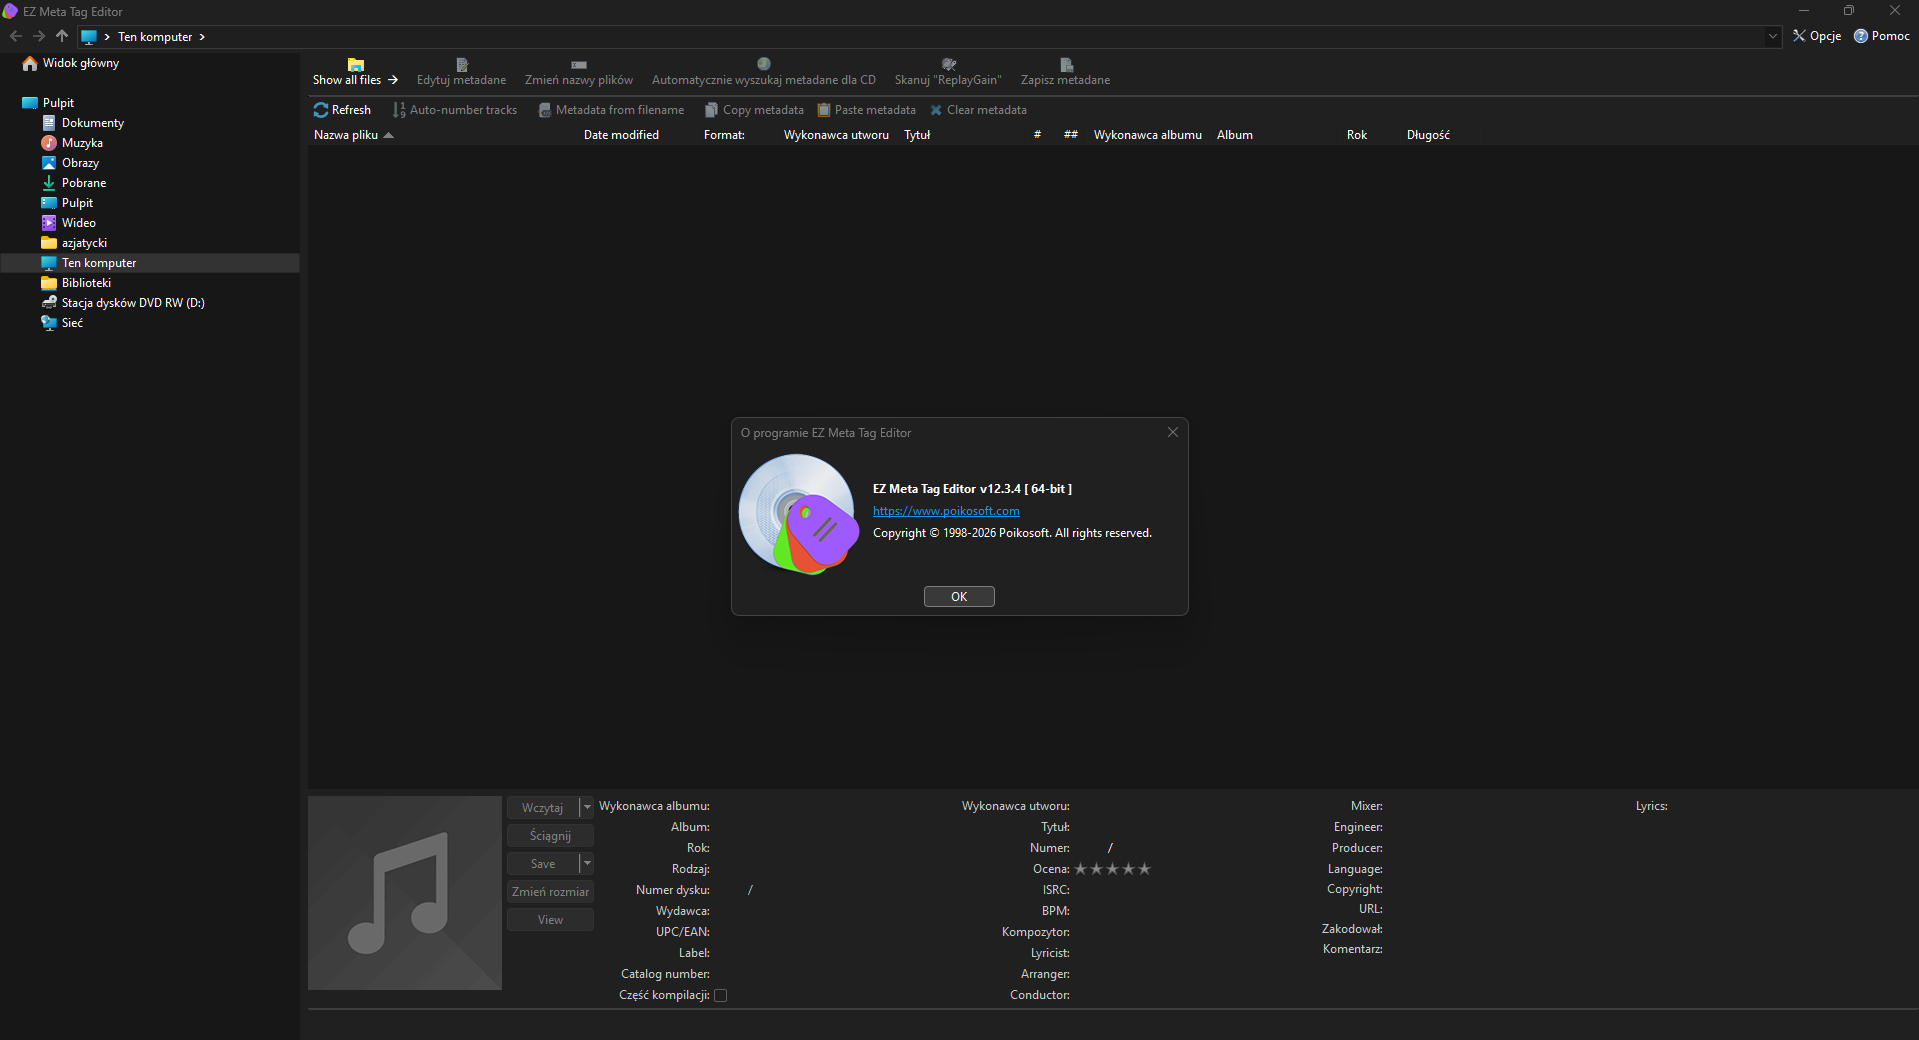Click the Zmień rozmiar button
Viewport: 1919px width, 1040px height.
pos(550,891)
